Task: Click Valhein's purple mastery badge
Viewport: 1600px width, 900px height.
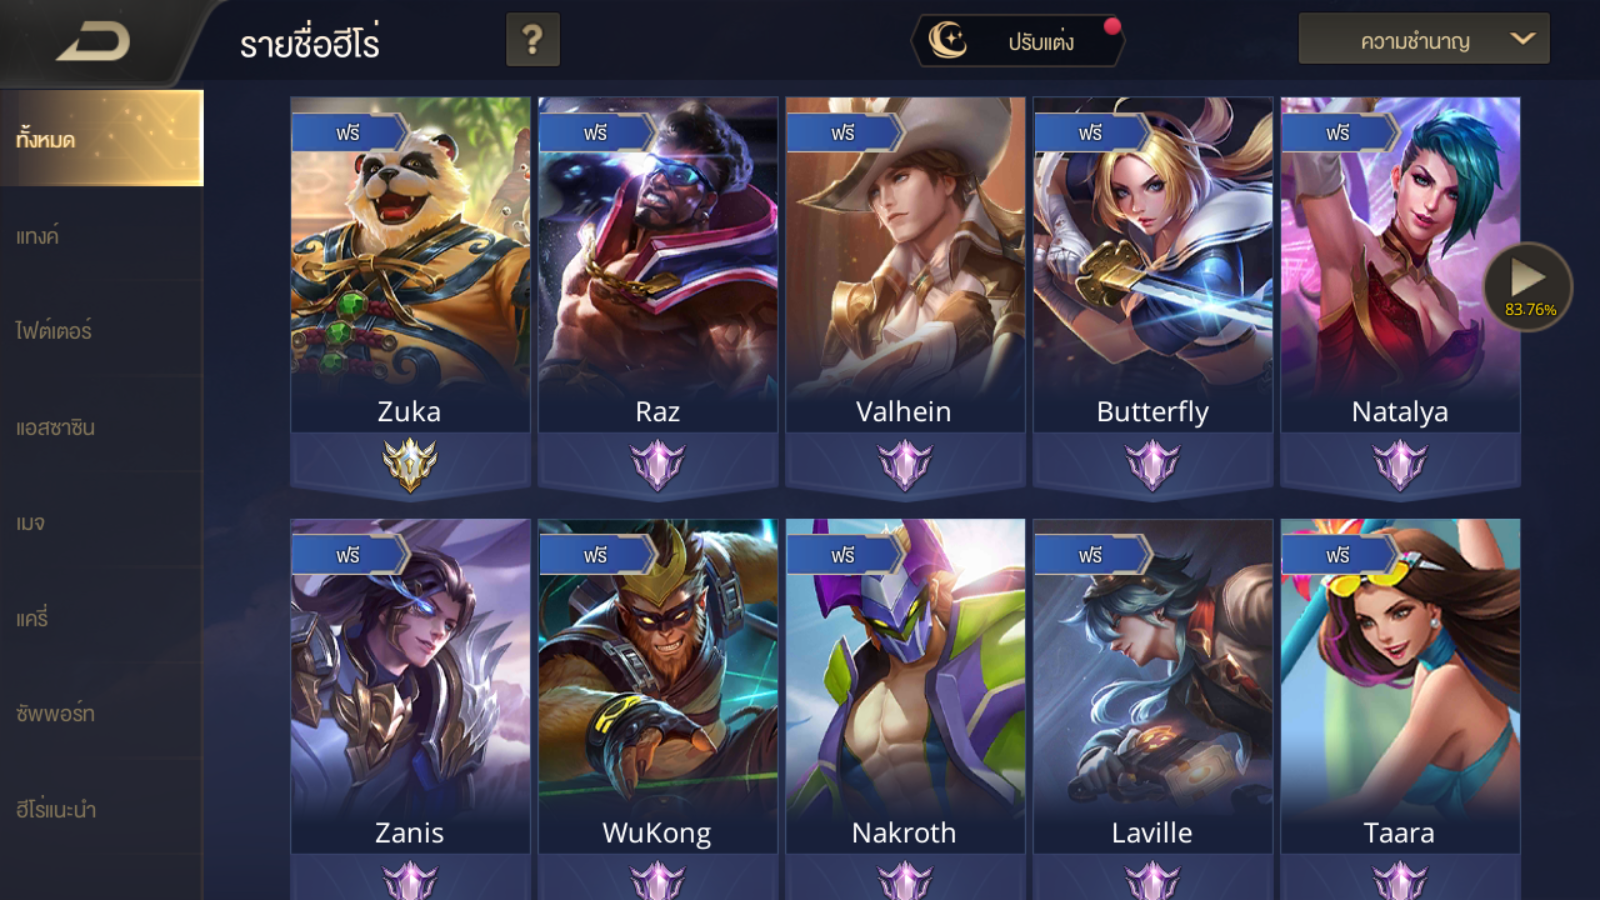Action: (x=905, y=465)
